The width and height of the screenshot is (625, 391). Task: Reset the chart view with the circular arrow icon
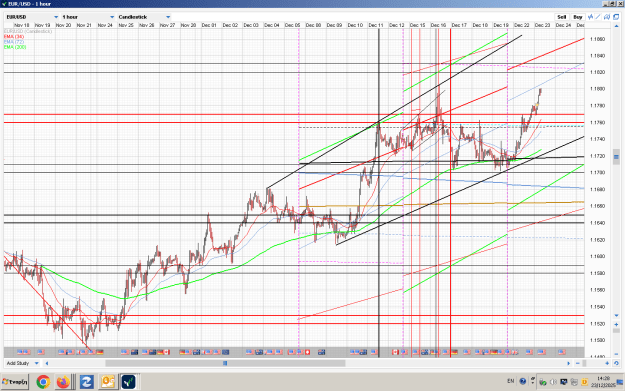click(616, 363)
